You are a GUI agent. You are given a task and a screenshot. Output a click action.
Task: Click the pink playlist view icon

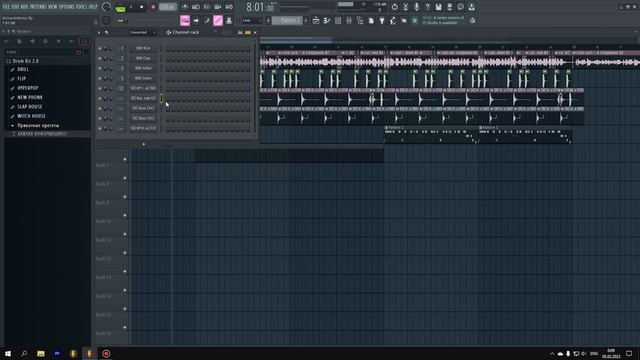[x=185, y=20]
